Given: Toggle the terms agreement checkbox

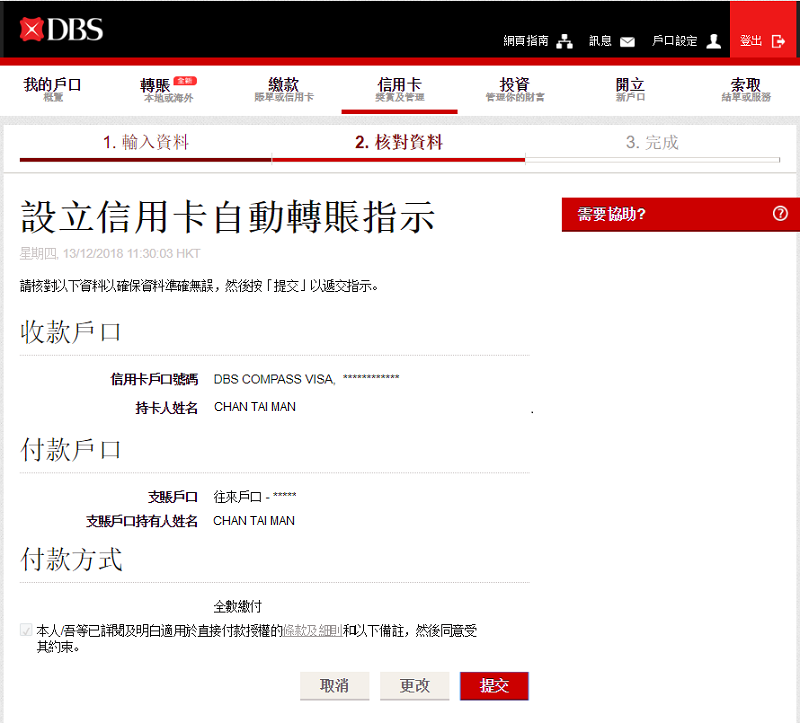Looking at the screenshot, I should click(26, 630).
